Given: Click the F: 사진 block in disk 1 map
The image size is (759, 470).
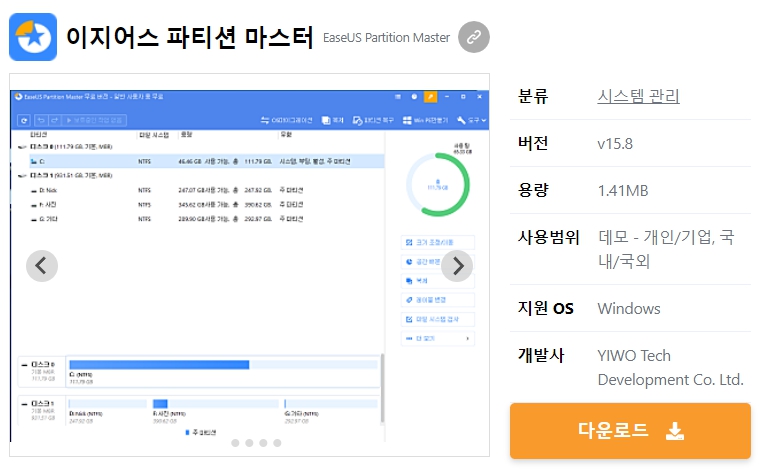Looking at the screenshot, I should point(215,410).
